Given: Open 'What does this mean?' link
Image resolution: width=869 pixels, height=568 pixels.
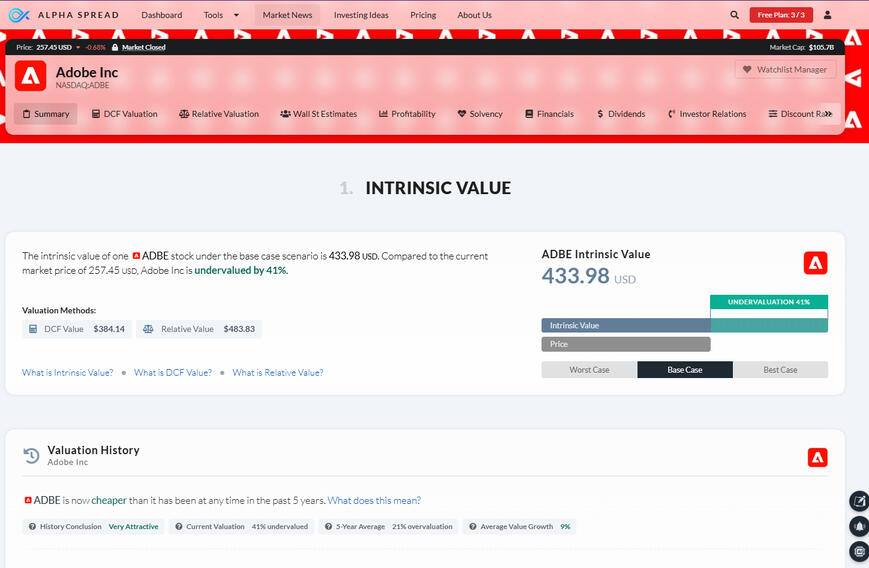Looking at the screenshot, I should [374, 501].
